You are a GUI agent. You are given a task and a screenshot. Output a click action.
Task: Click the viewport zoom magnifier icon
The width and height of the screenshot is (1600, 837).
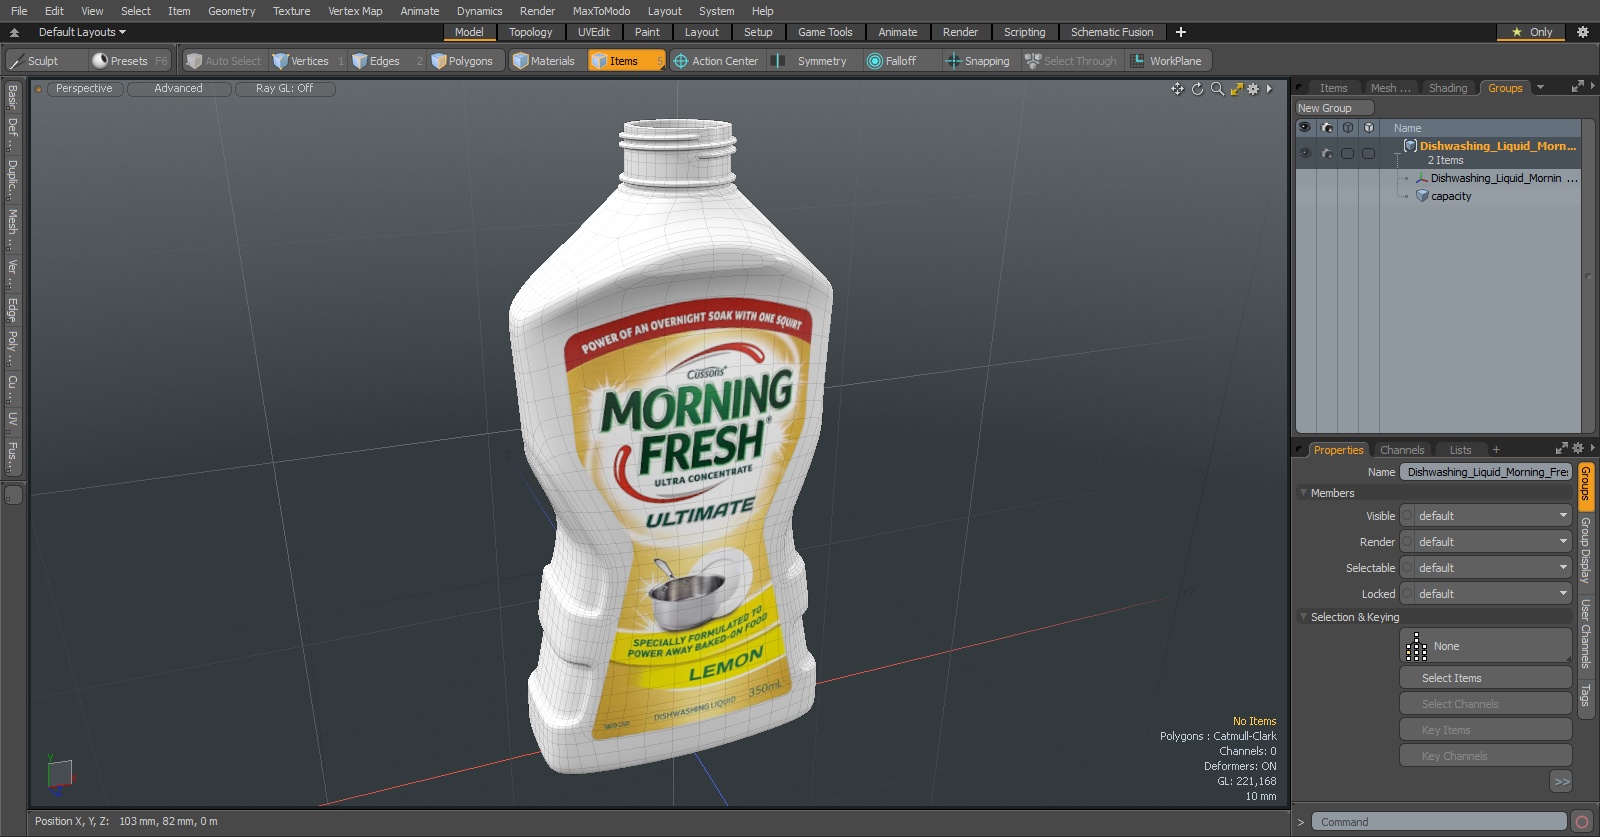(x=1217, y=89)
